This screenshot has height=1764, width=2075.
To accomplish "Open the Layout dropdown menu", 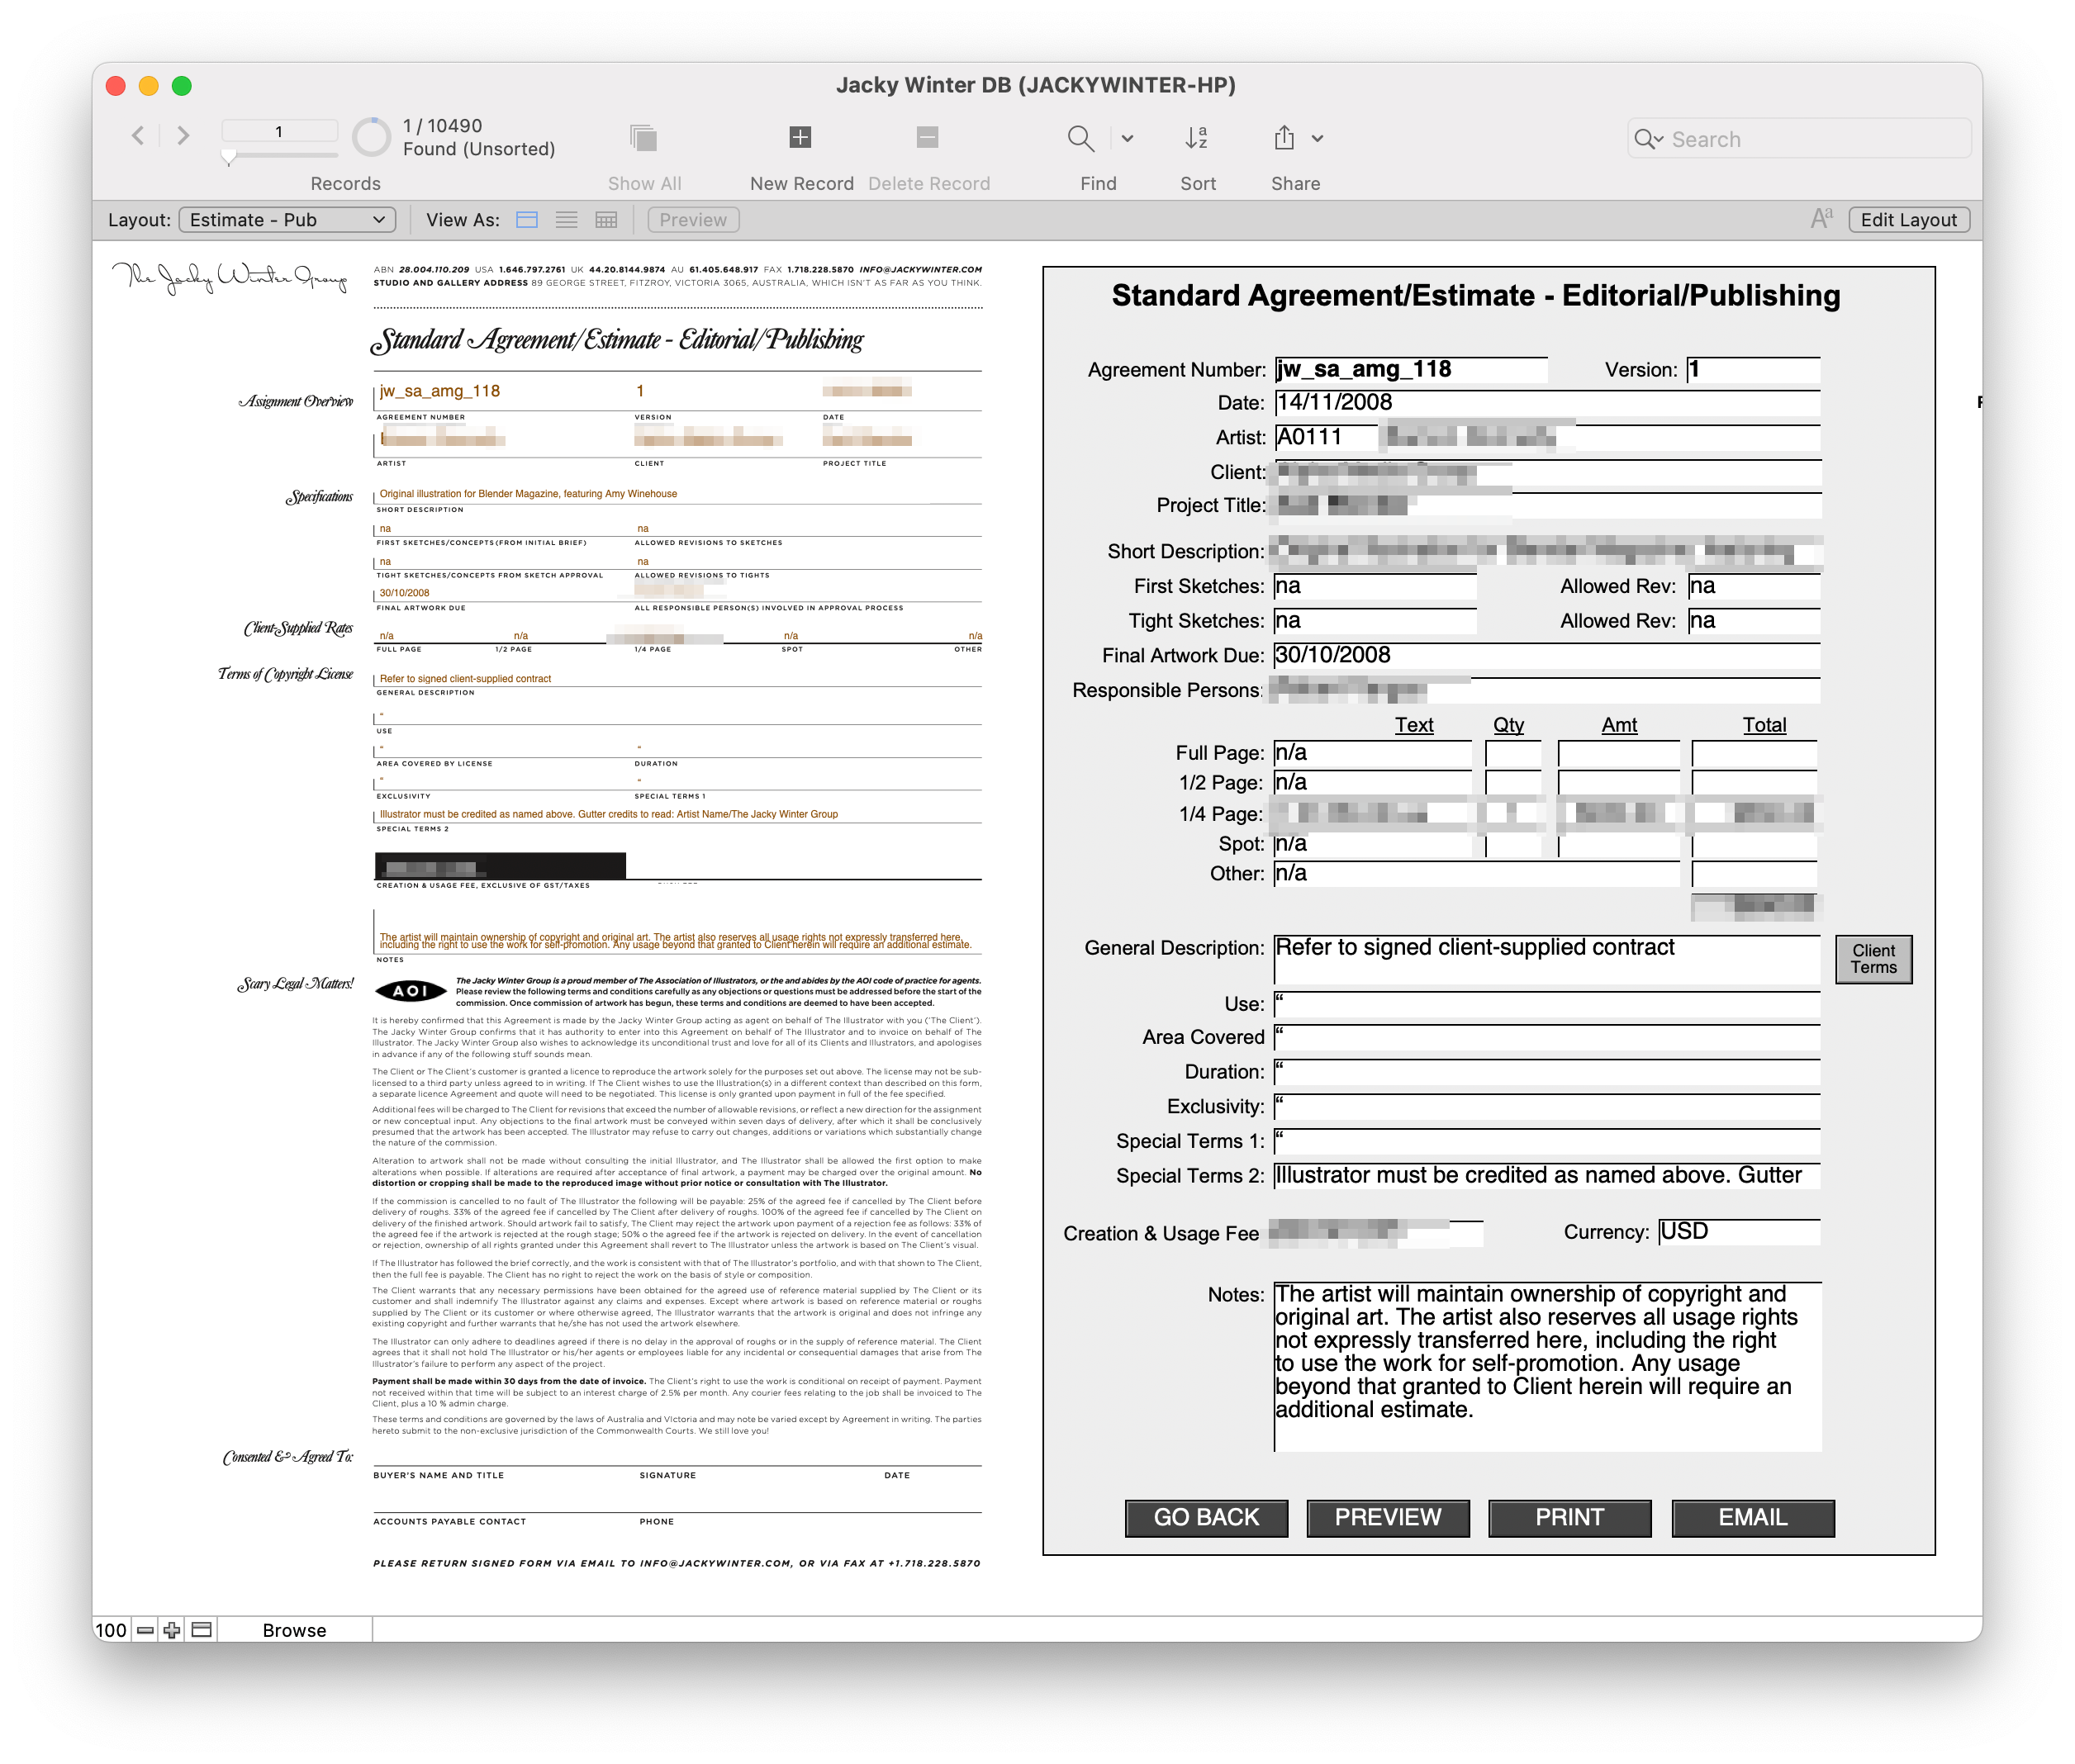I will pos(287,220).
